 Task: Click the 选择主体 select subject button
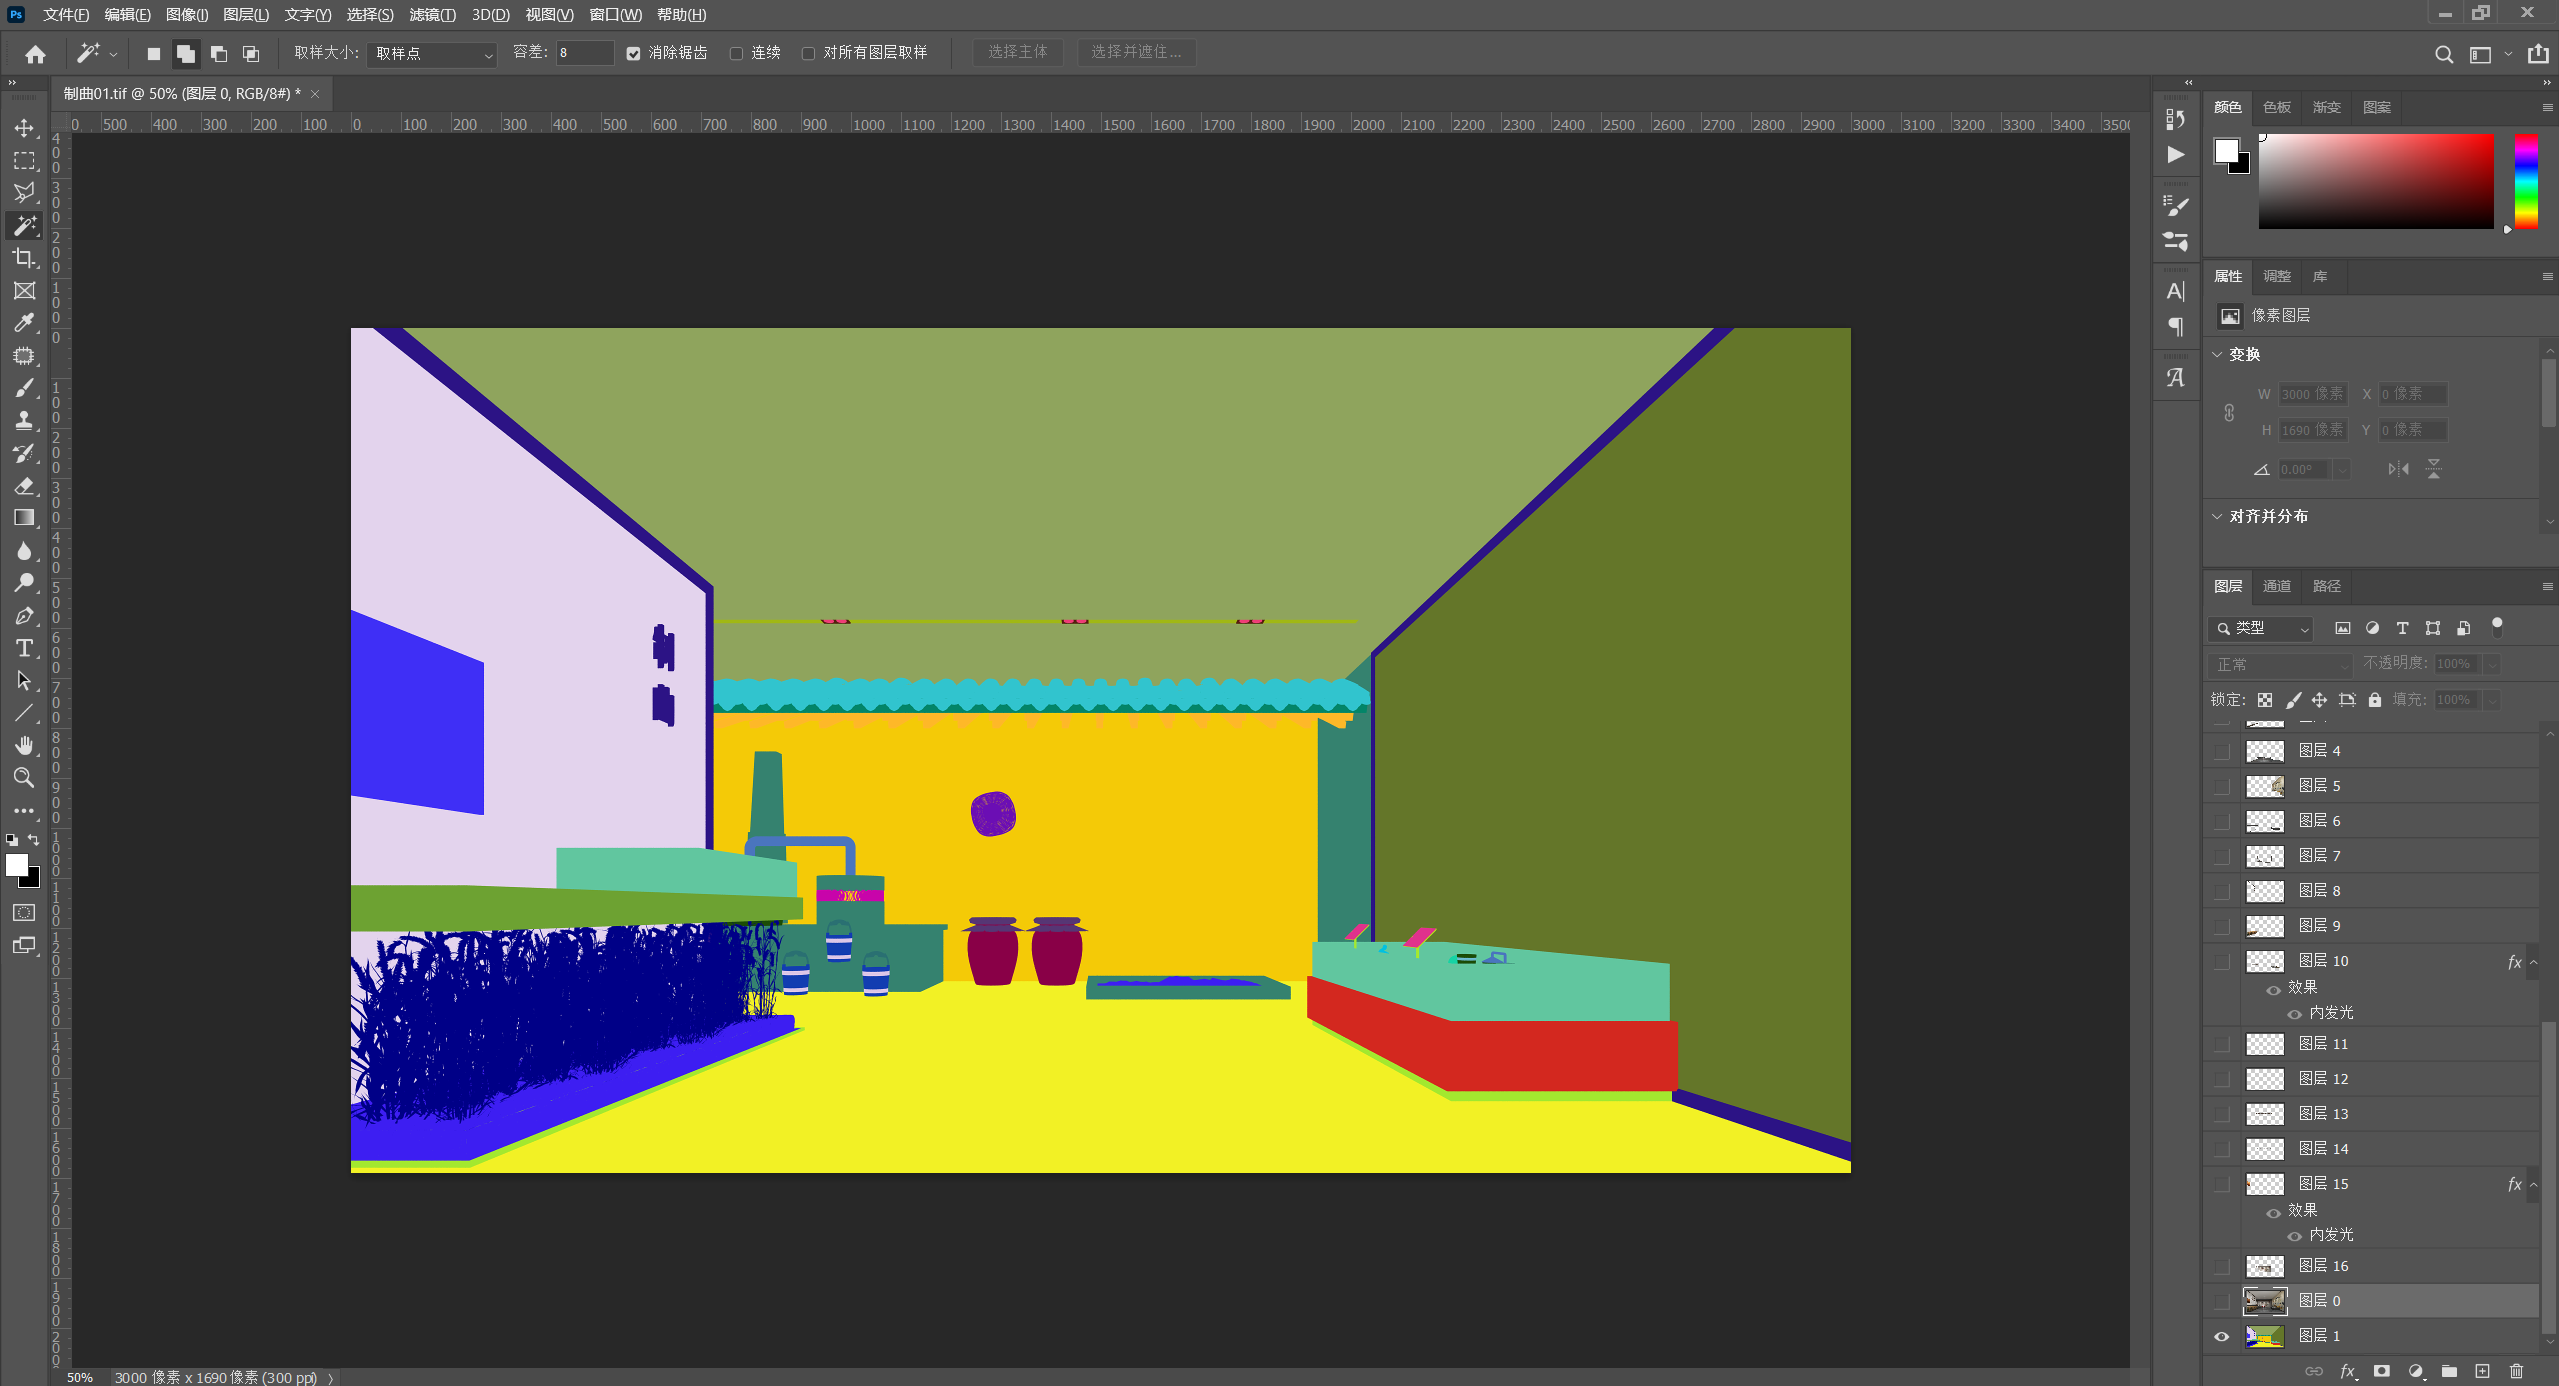[1017, 52]
